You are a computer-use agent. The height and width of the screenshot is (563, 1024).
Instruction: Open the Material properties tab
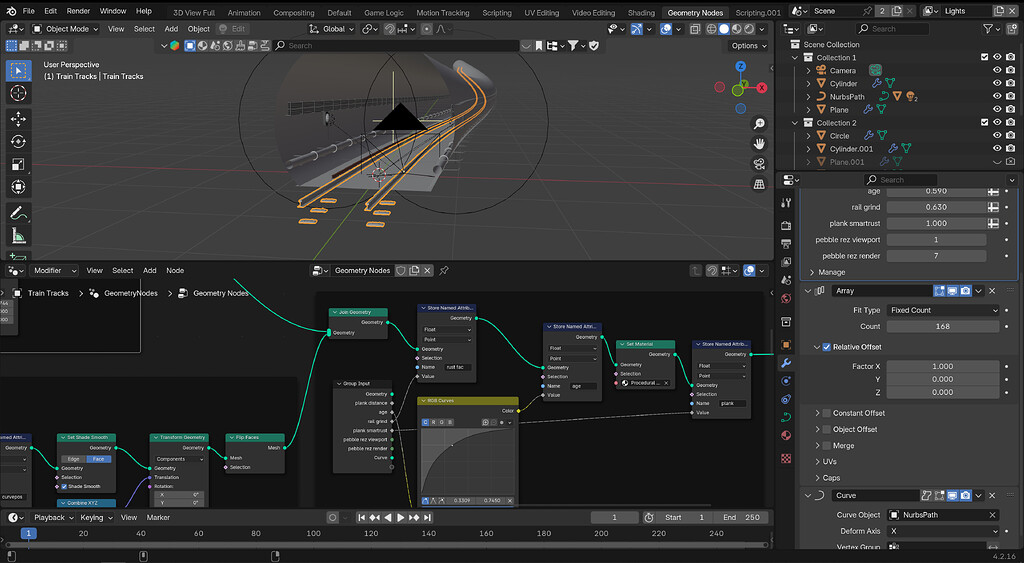coord(786,436)
